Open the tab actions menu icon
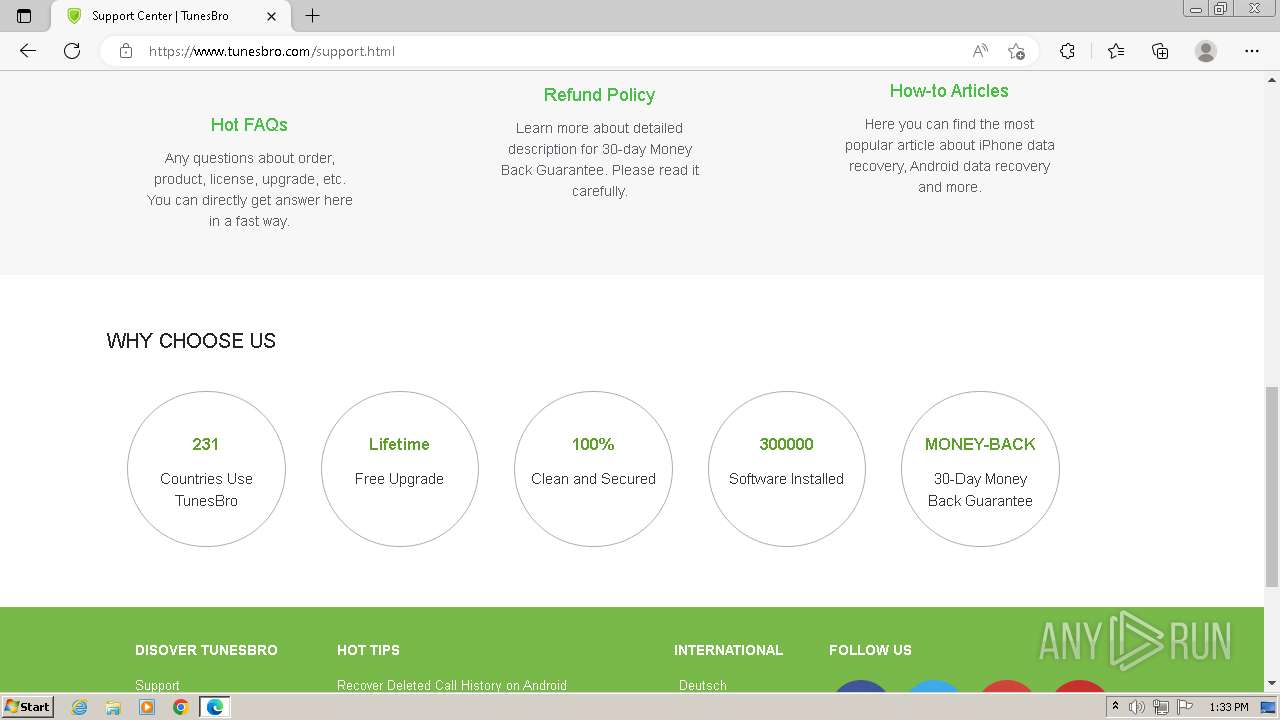Viewport: 1280px width, 720px height. [24, 16]
